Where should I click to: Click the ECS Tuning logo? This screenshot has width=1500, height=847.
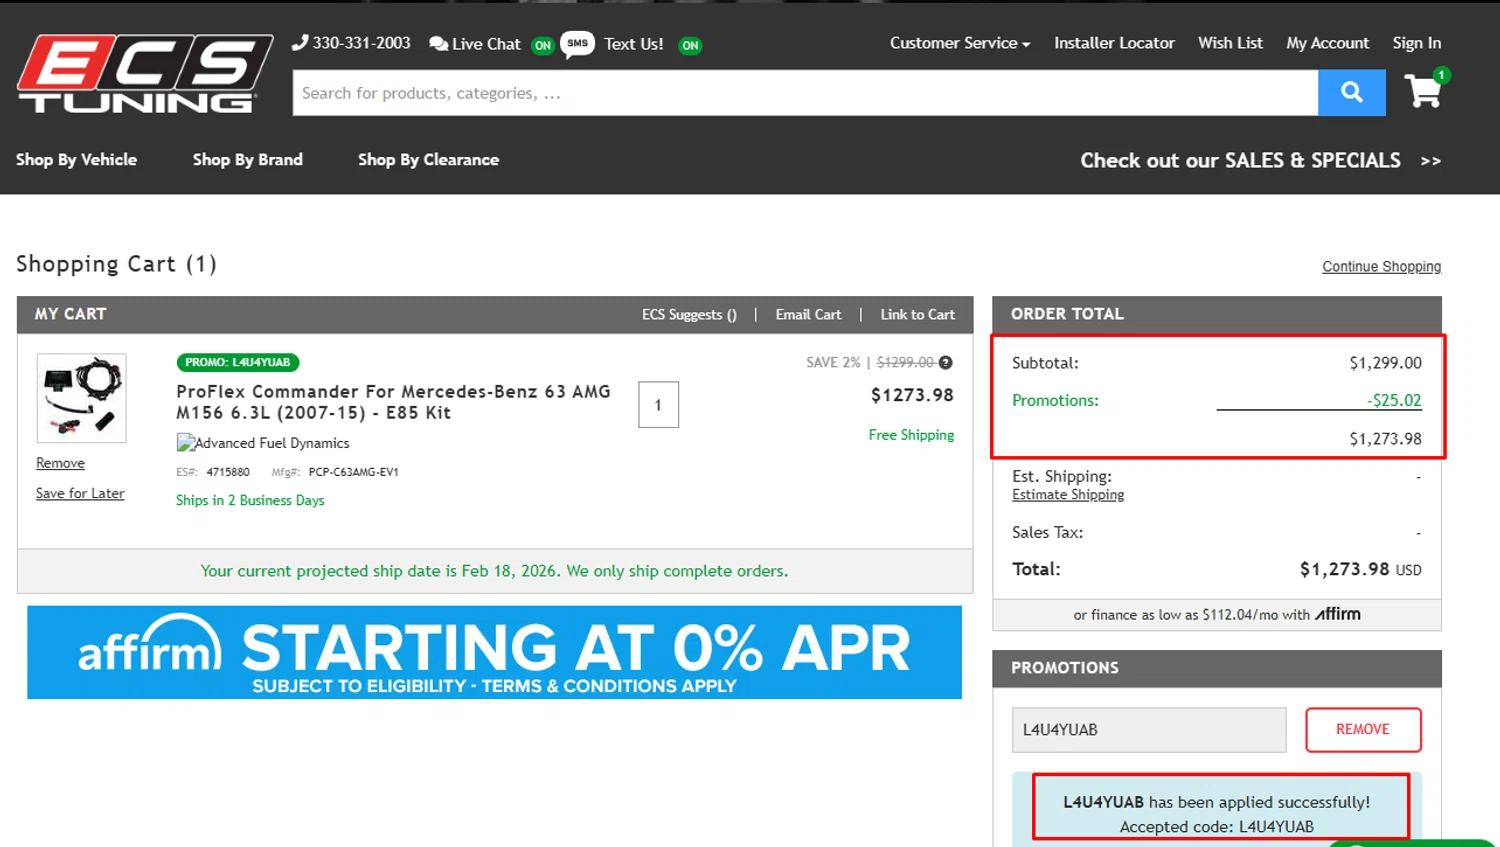[145, 74]
